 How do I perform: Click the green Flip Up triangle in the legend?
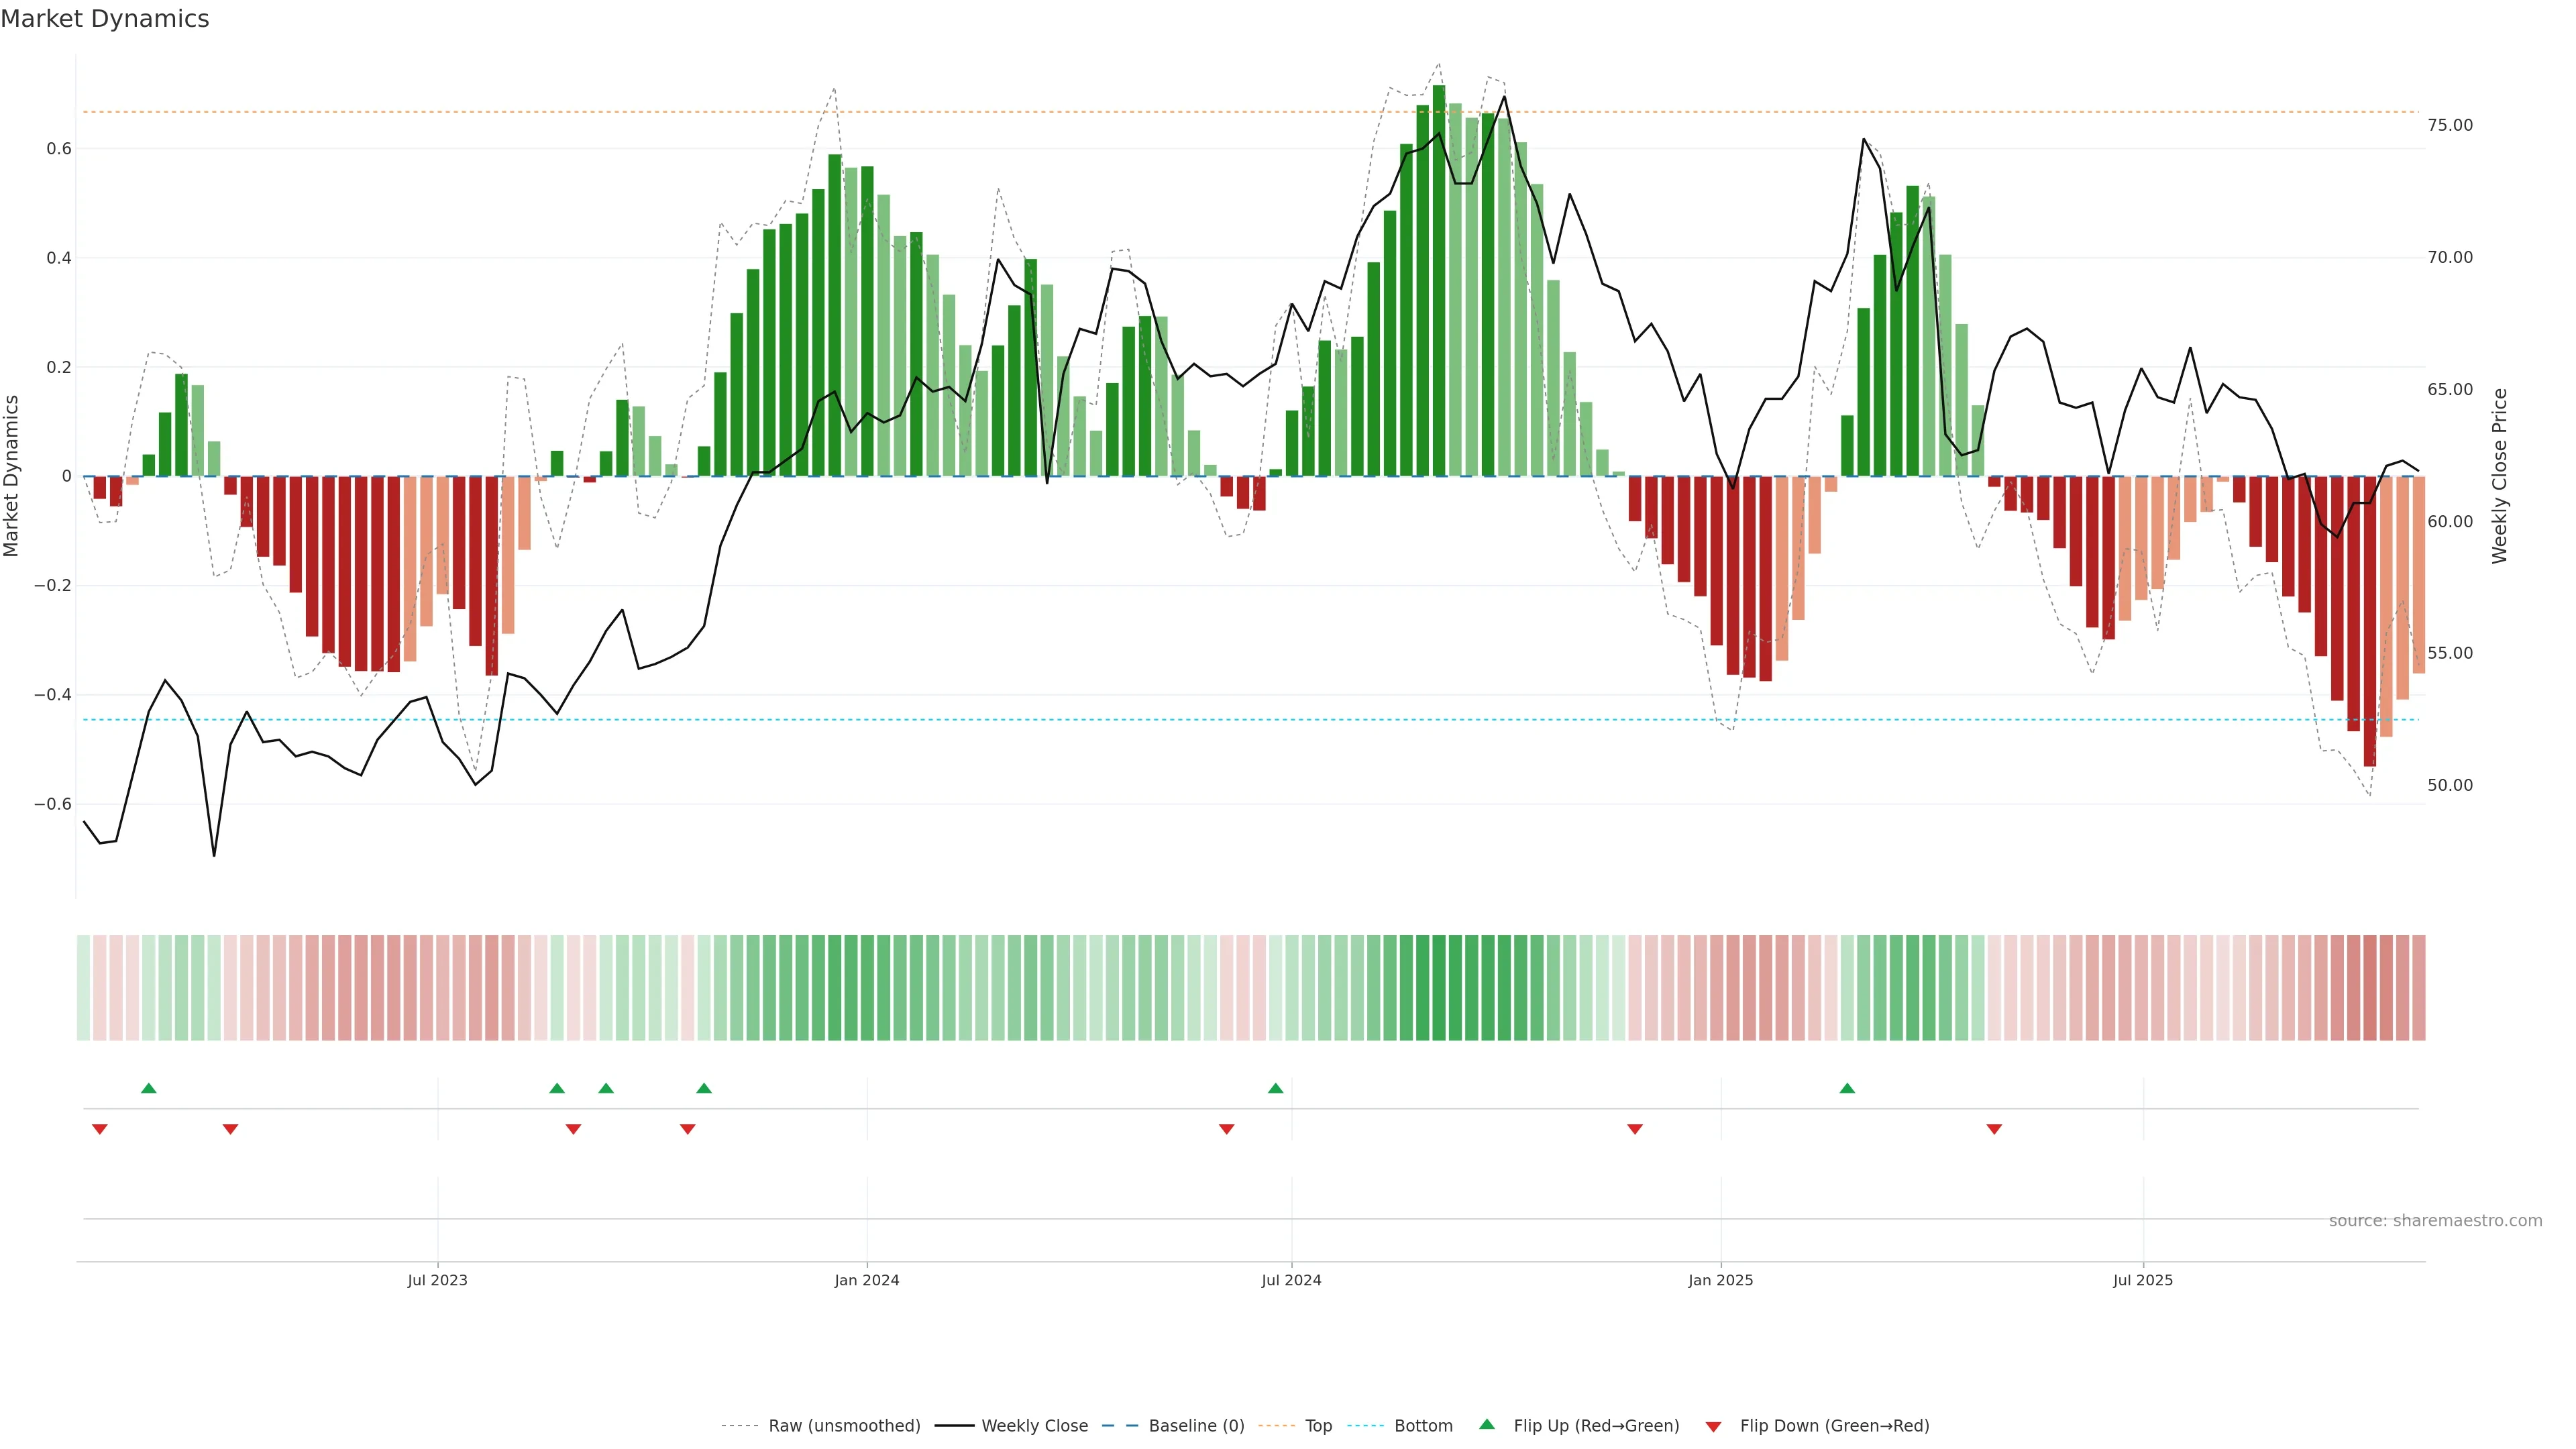coord(1487,1424)
